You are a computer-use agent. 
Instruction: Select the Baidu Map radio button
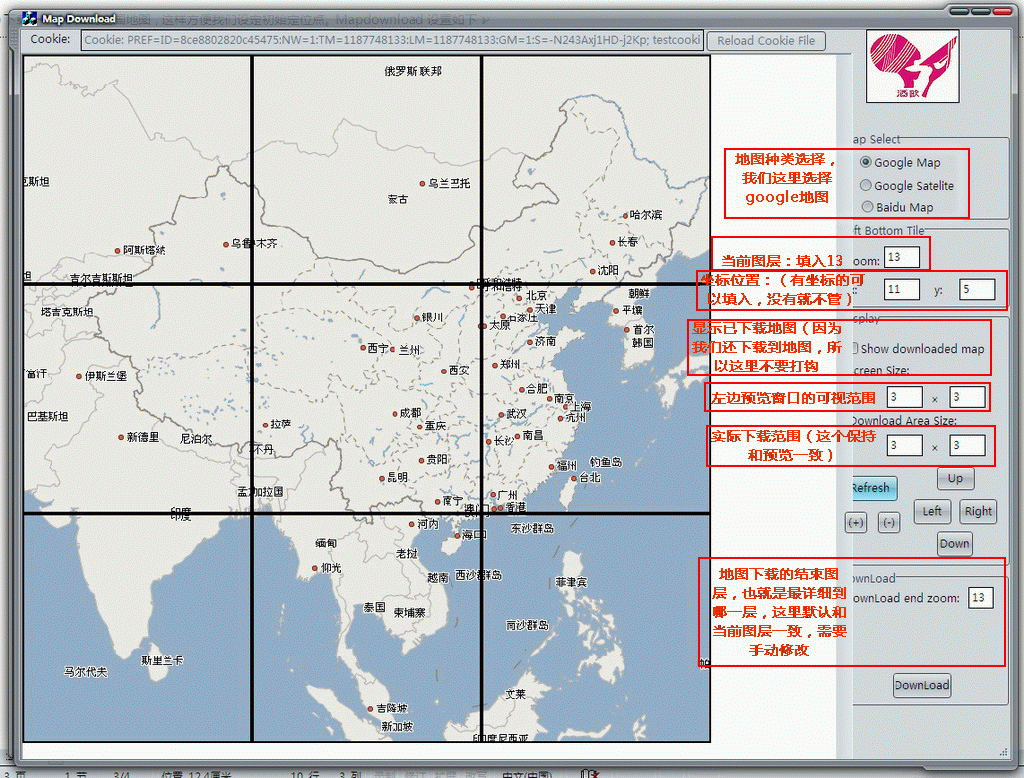coord(867,207)
